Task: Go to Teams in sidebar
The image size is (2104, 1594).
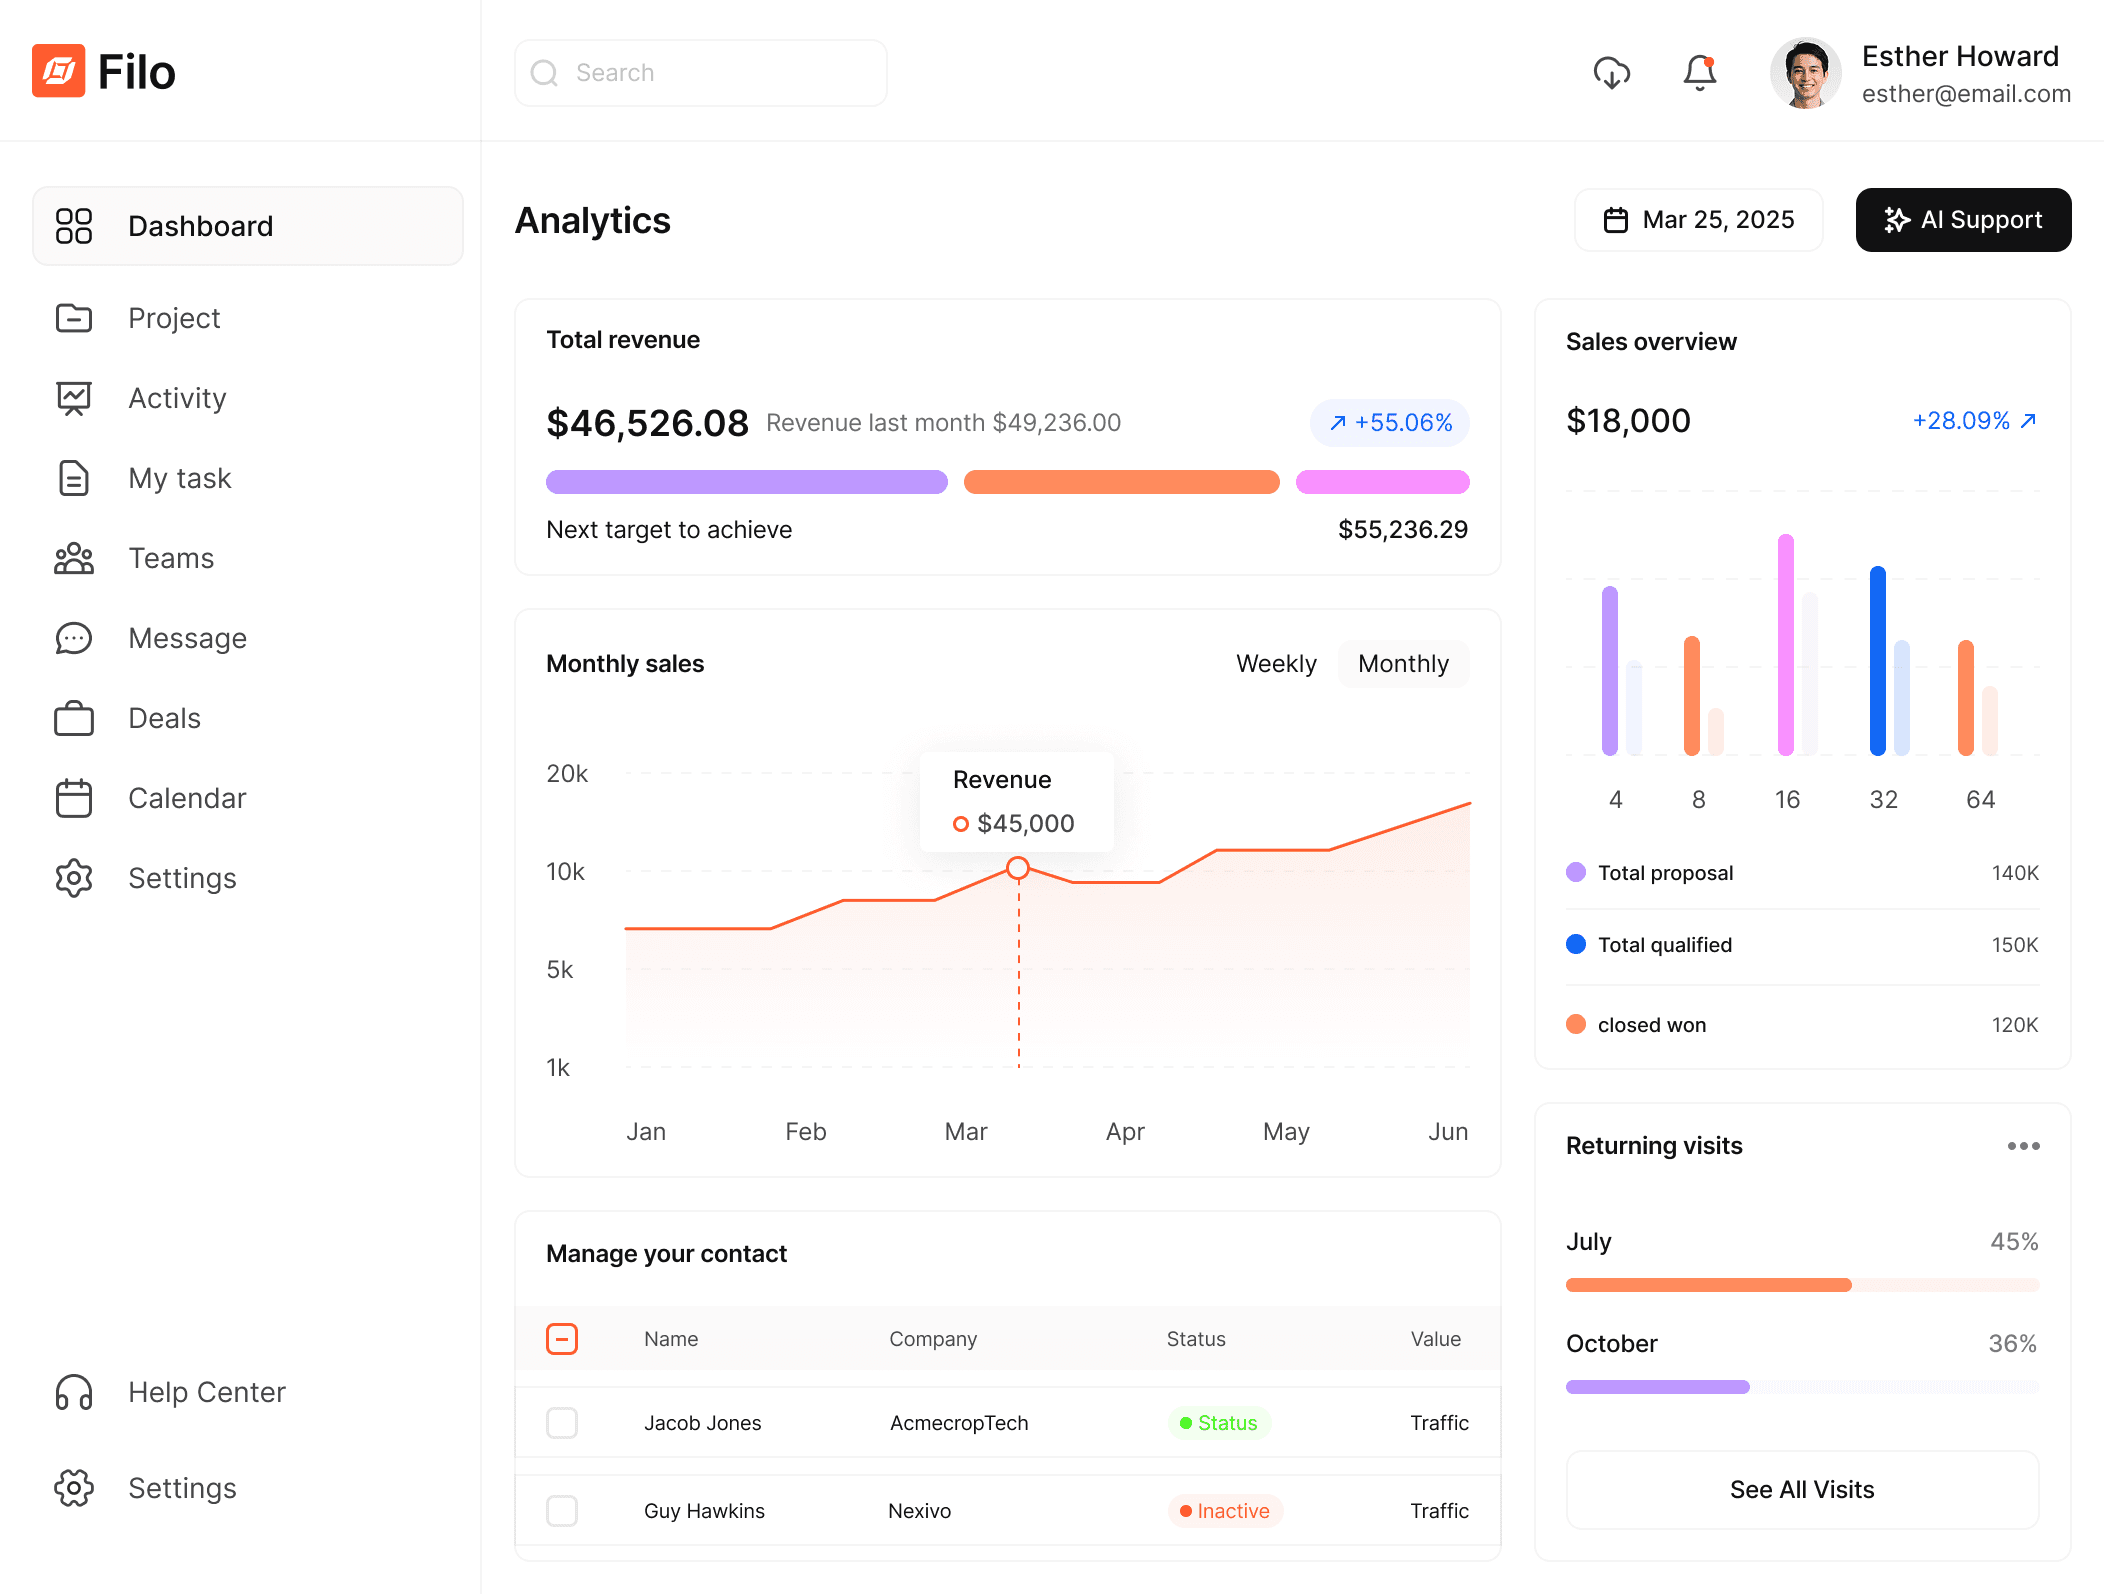Action: point(170,558)
